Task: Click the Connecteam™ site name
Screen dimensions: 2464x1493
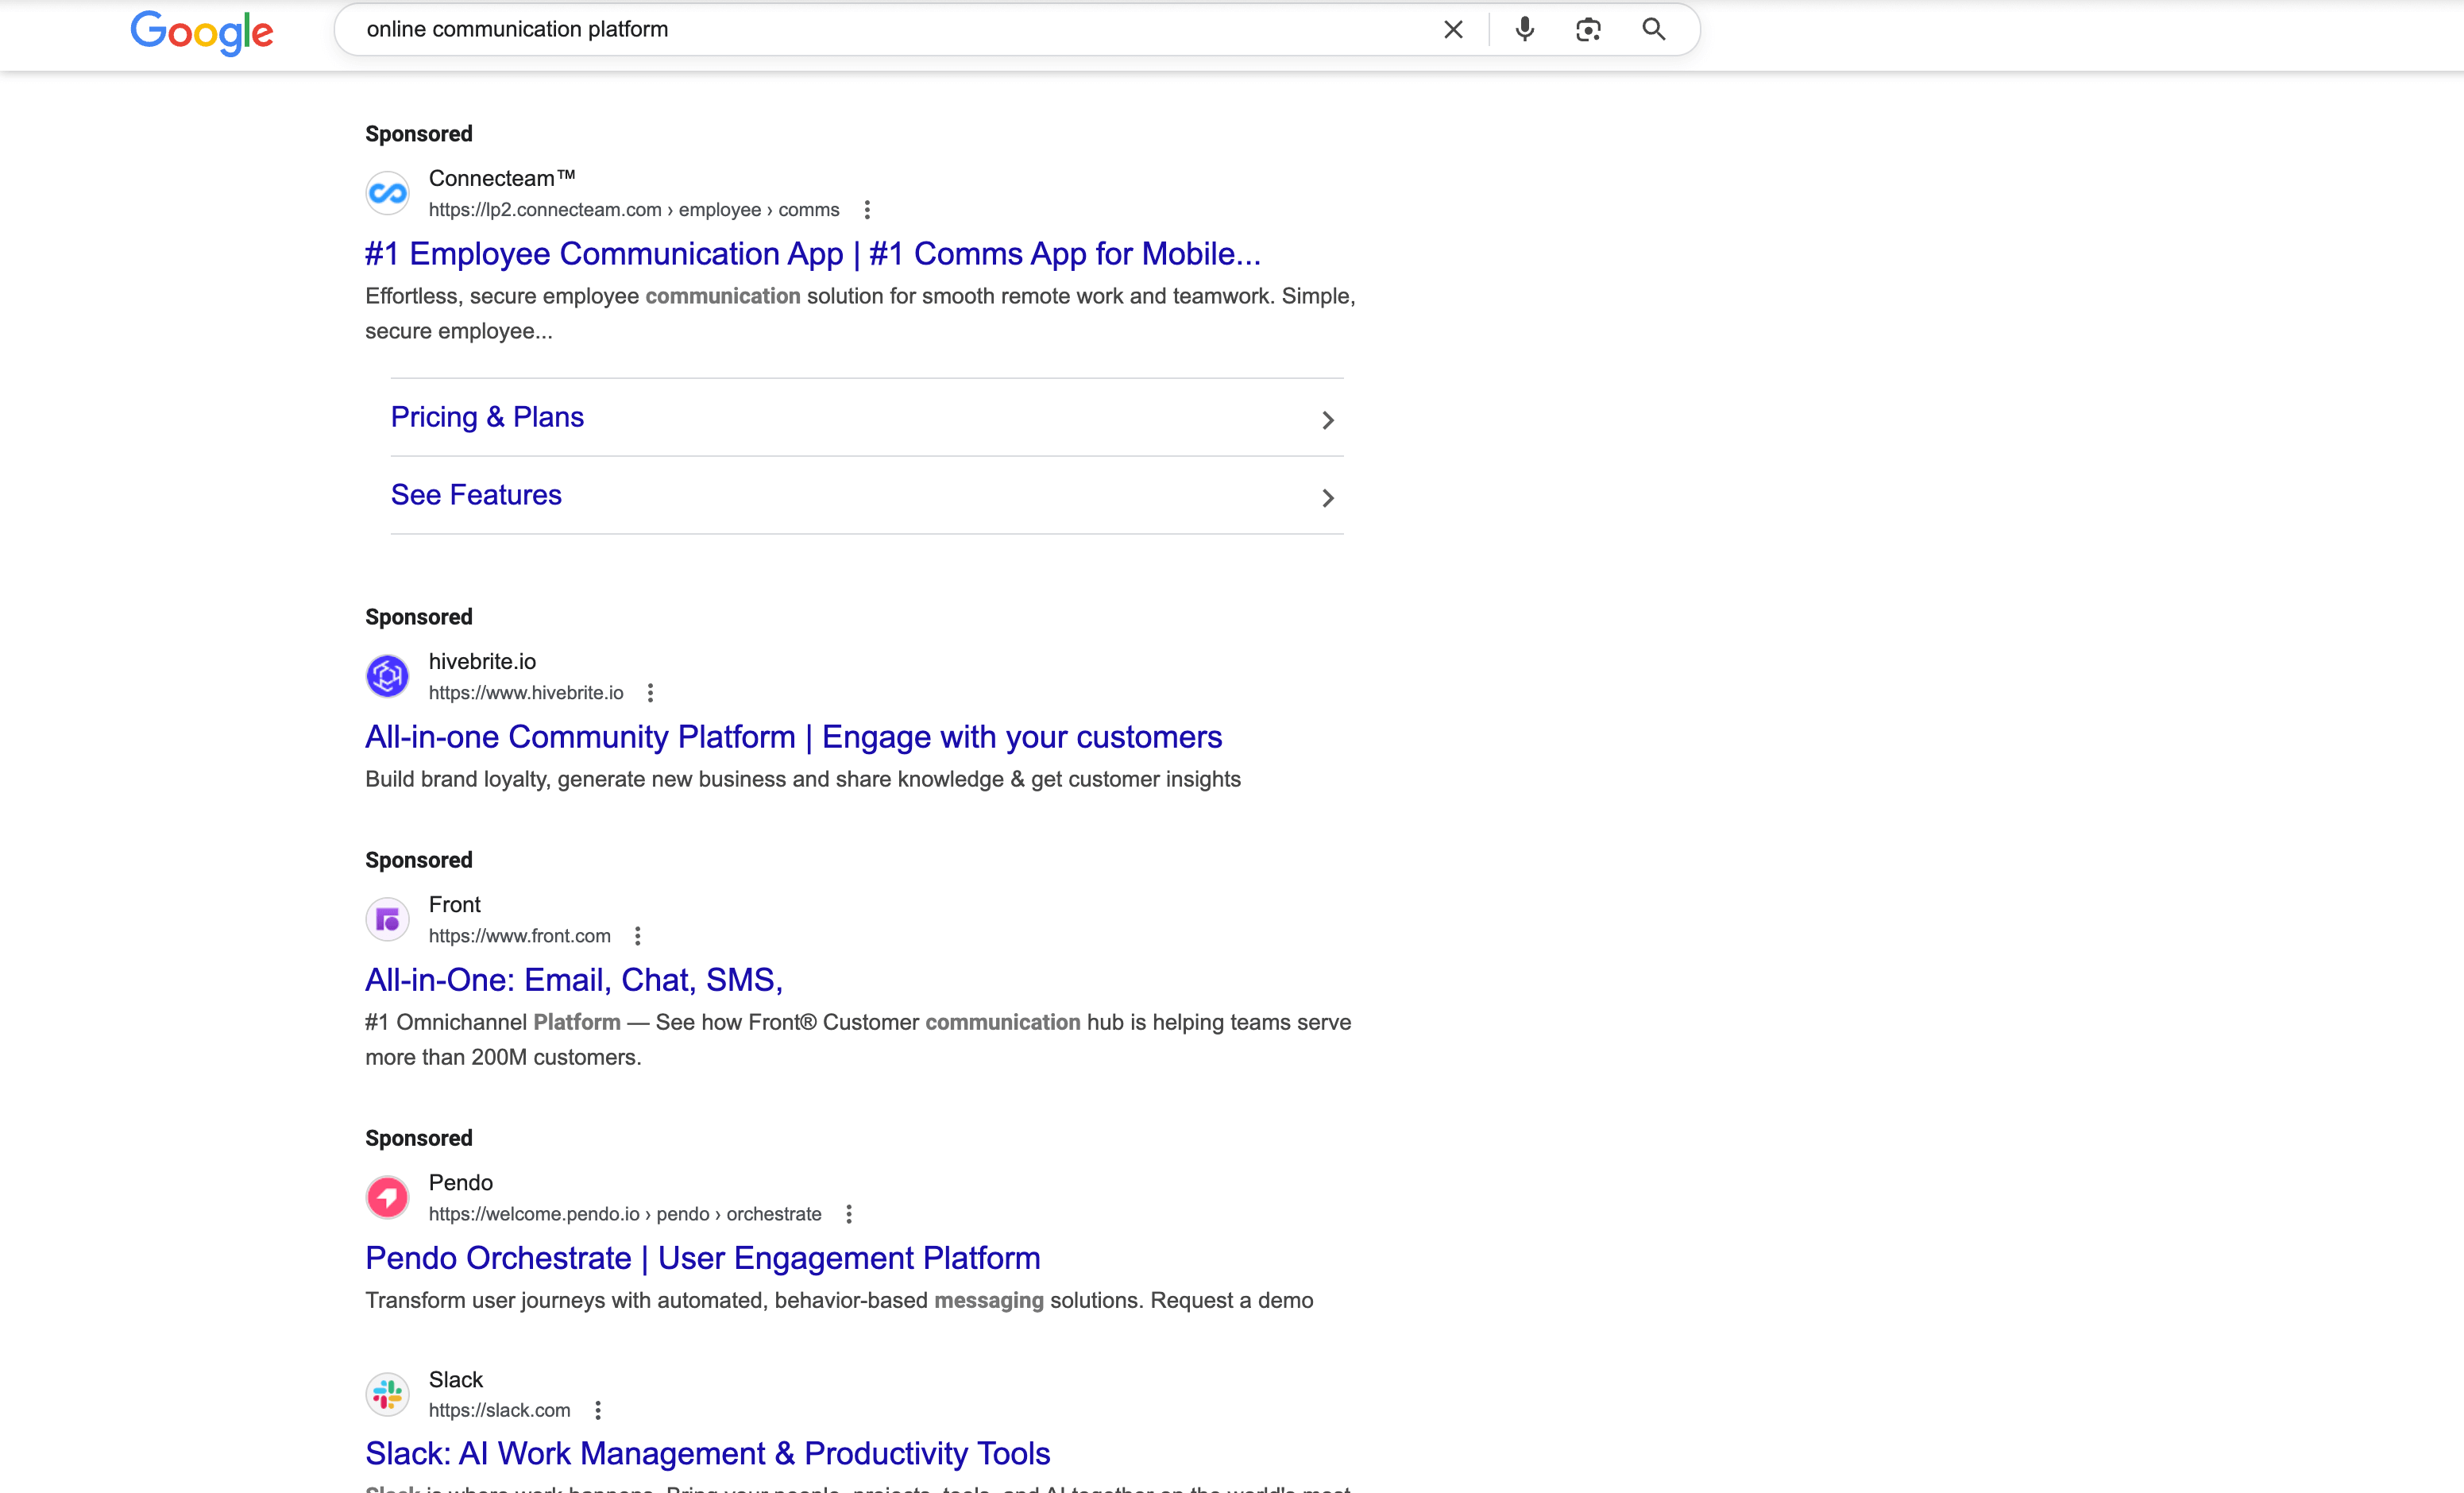Action: pos(502,178)
